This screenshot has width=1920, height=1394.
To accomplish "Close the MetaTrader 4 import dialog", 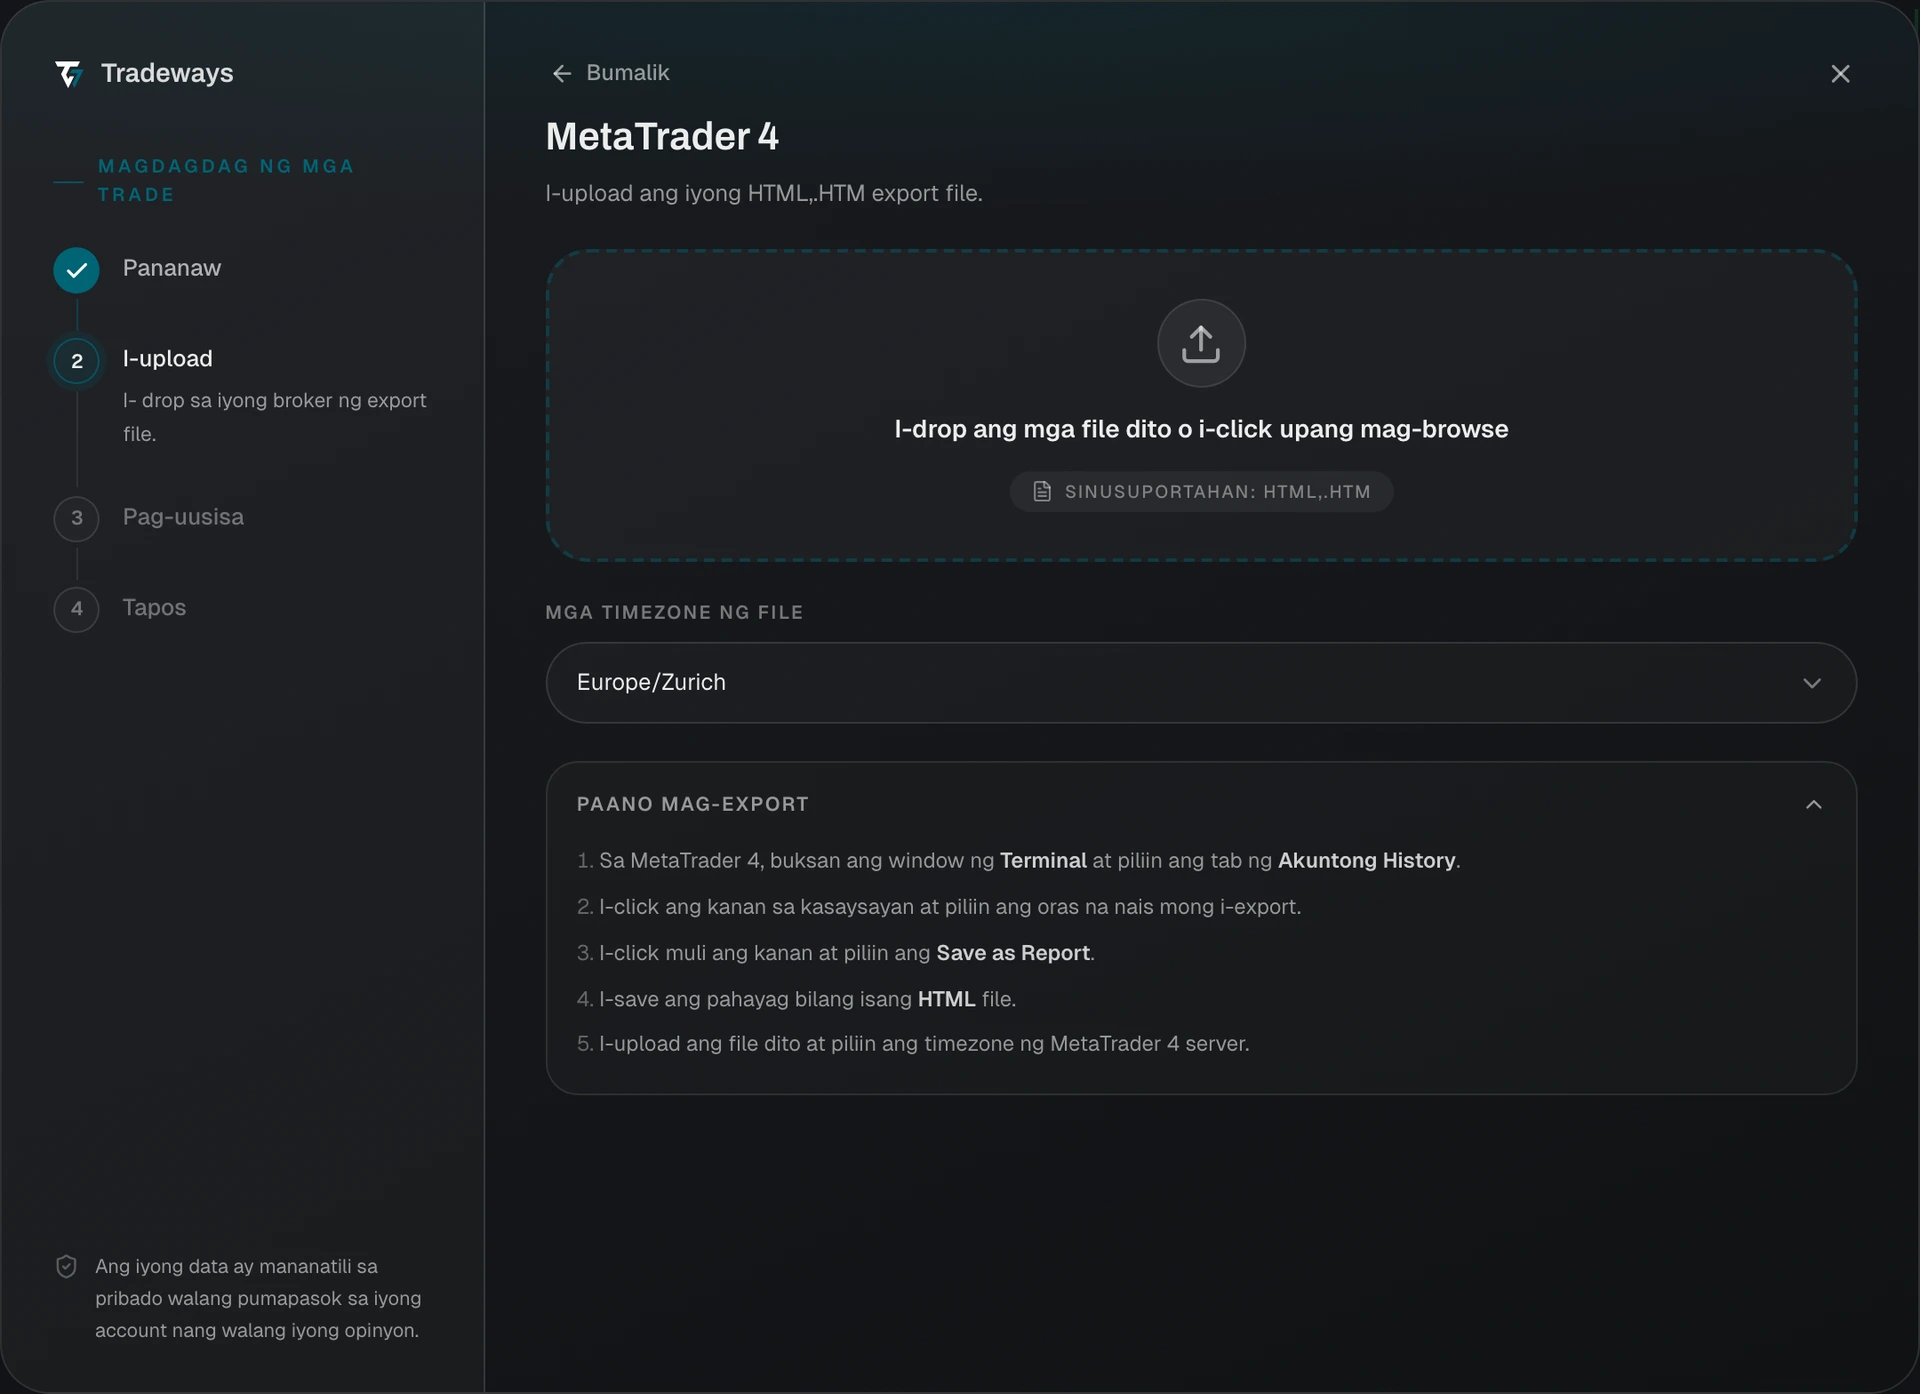I will click(x=1840, y=74).
